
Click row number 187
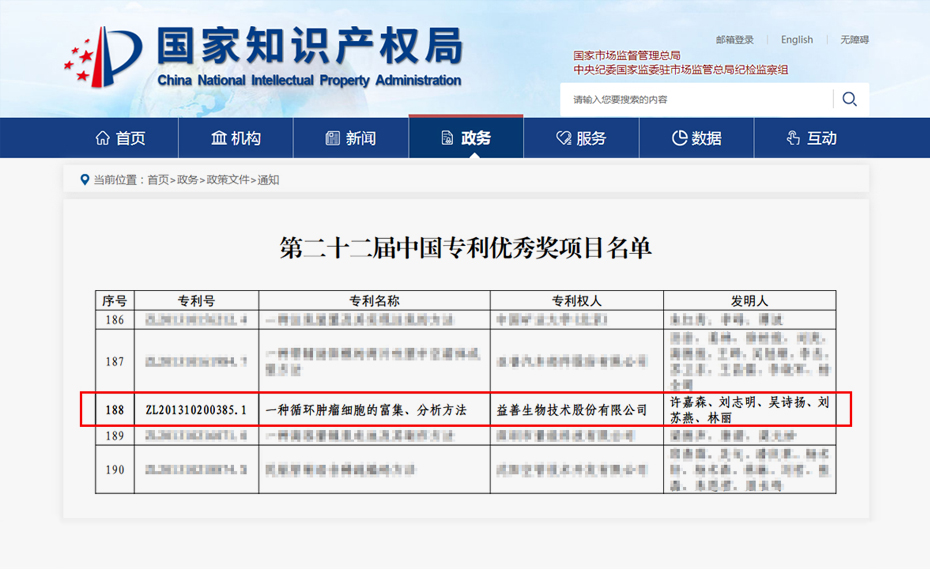tap(114, 361)
